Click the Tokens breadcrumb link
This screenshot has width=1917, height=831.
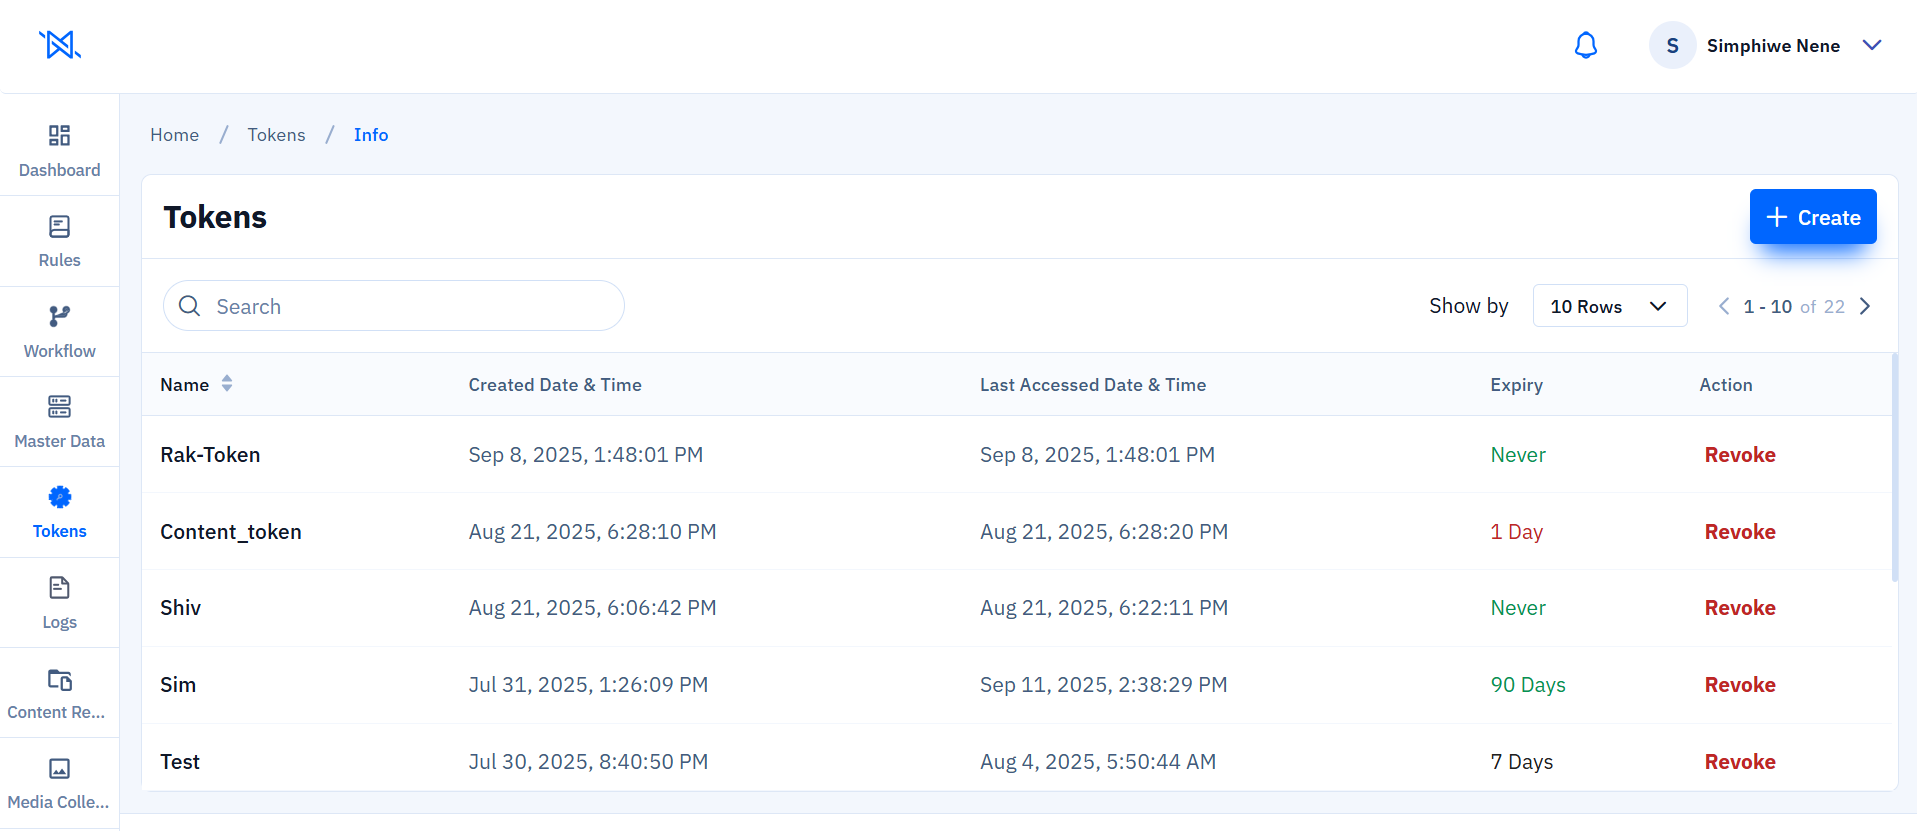click(276, 135)
